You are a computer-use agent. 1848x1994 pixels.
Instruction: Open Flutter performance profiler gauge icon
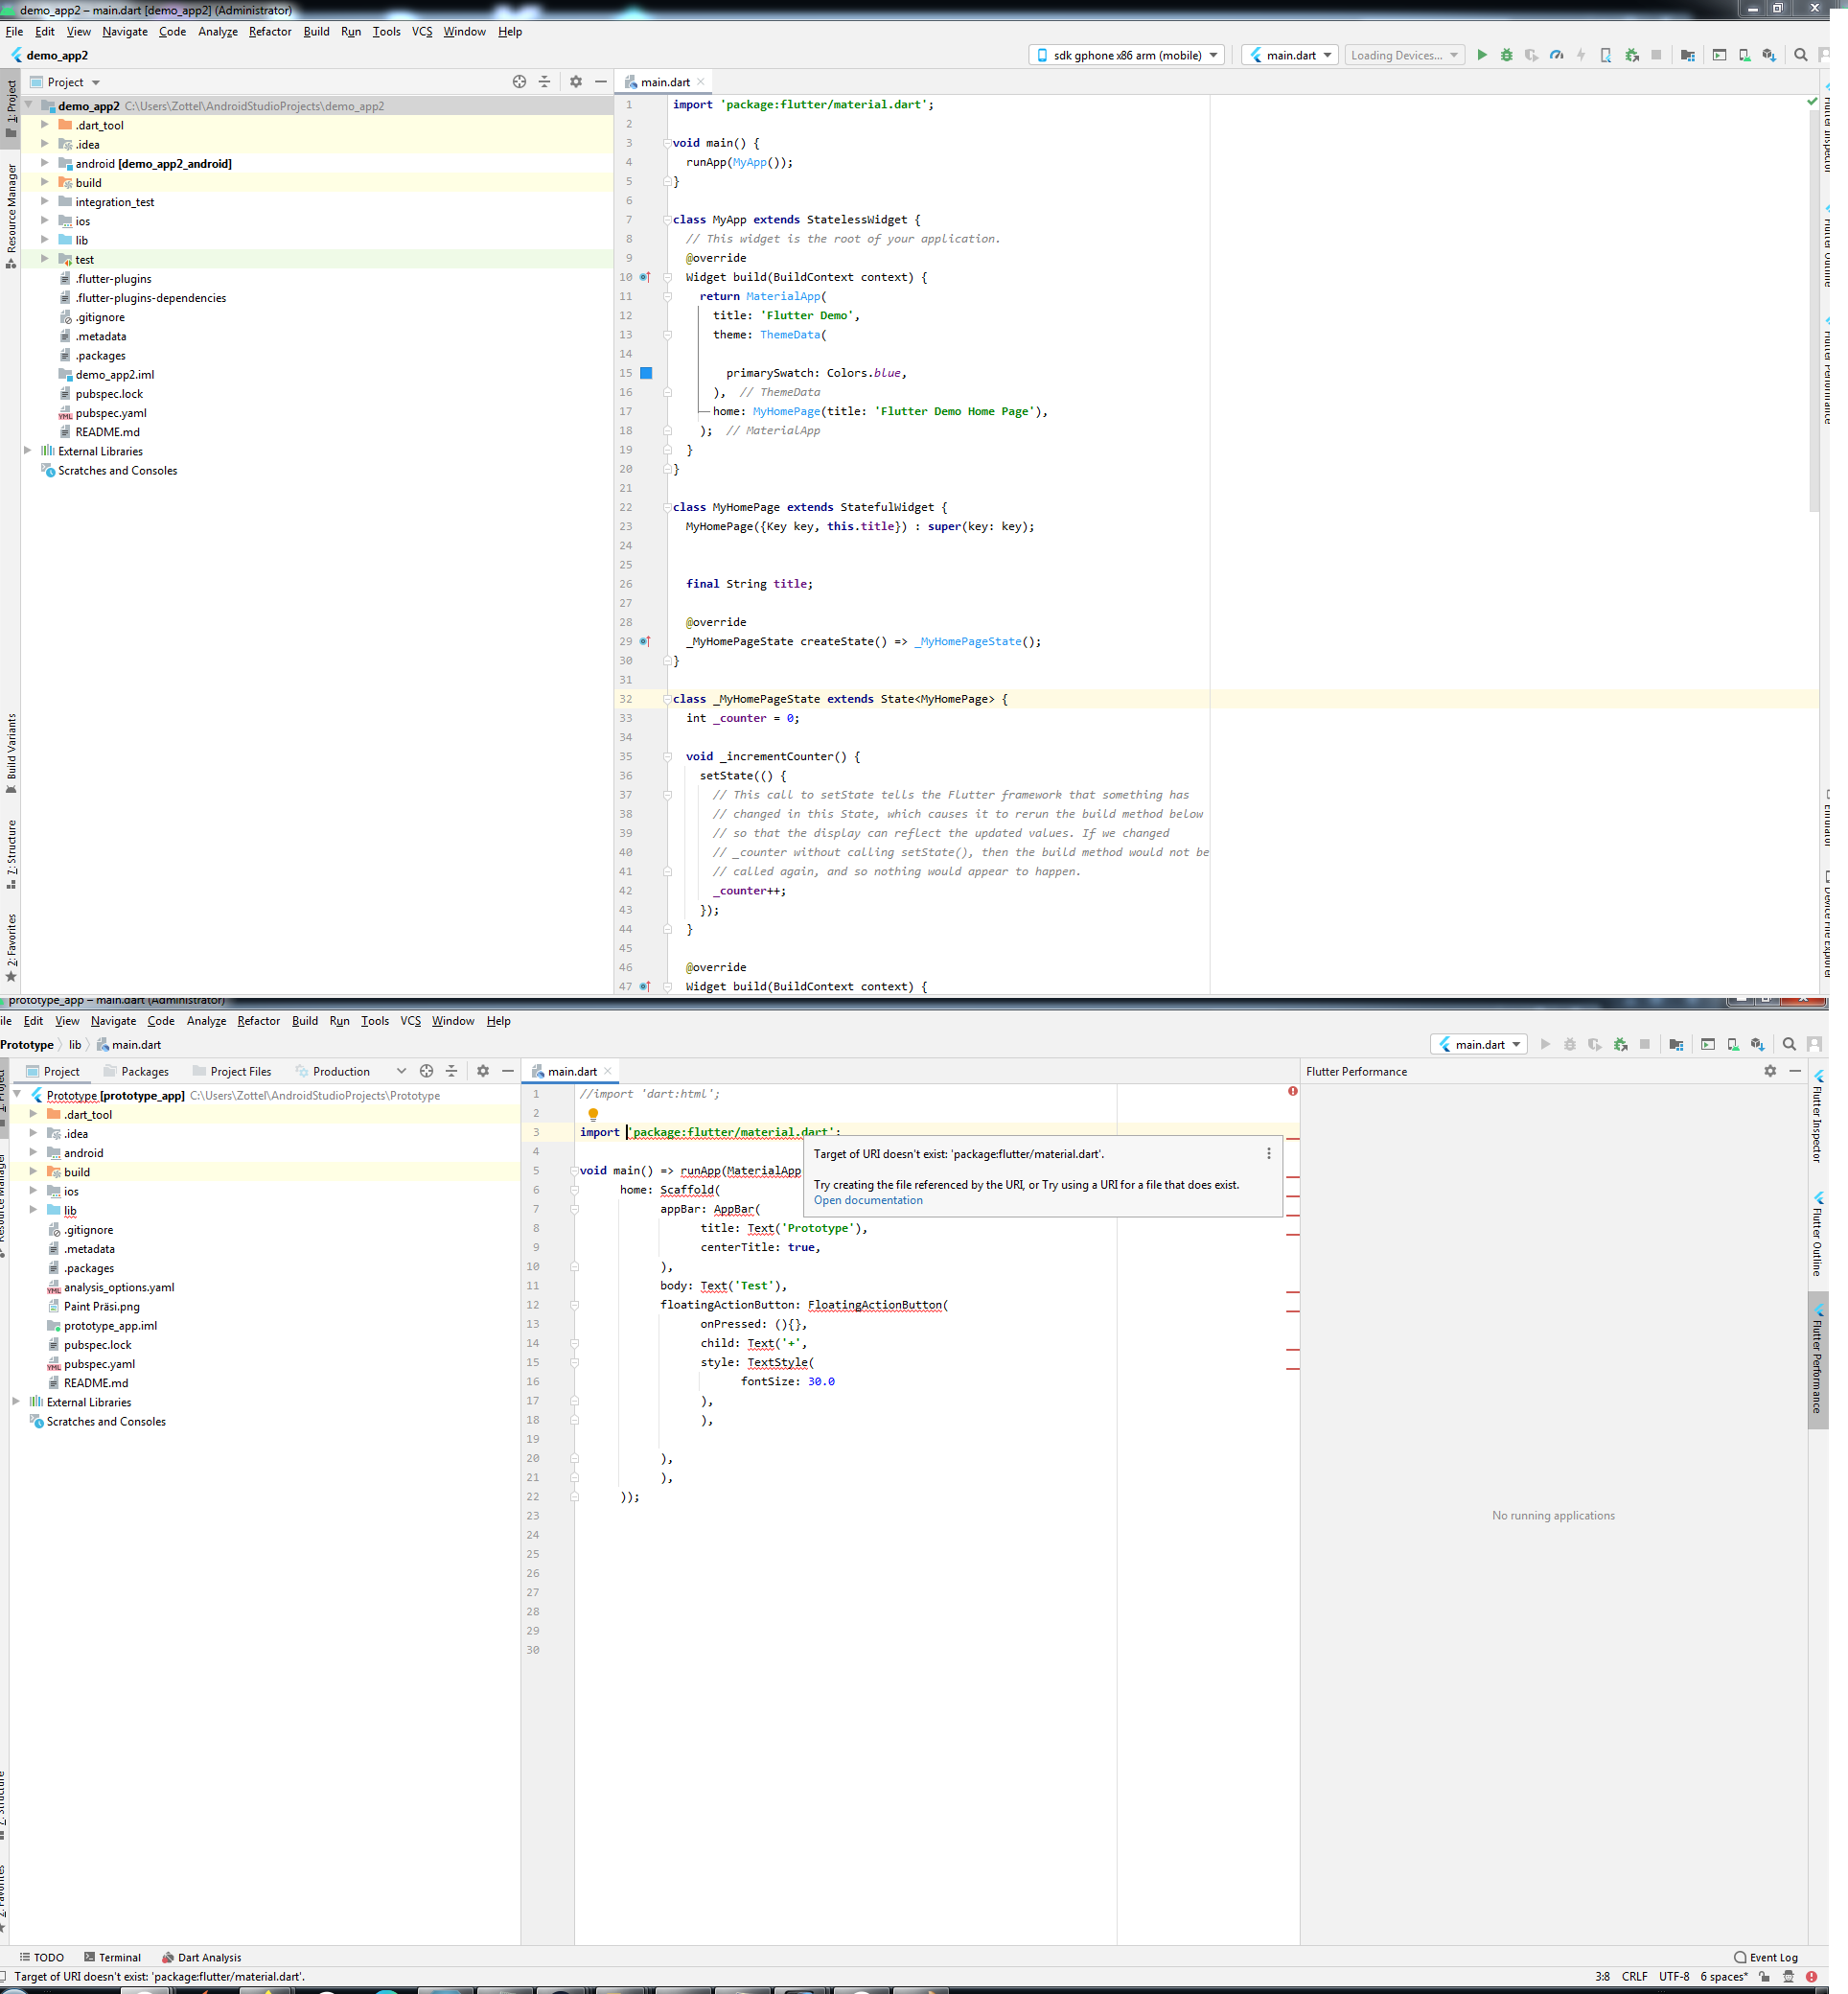click(x=1556, y=55)
